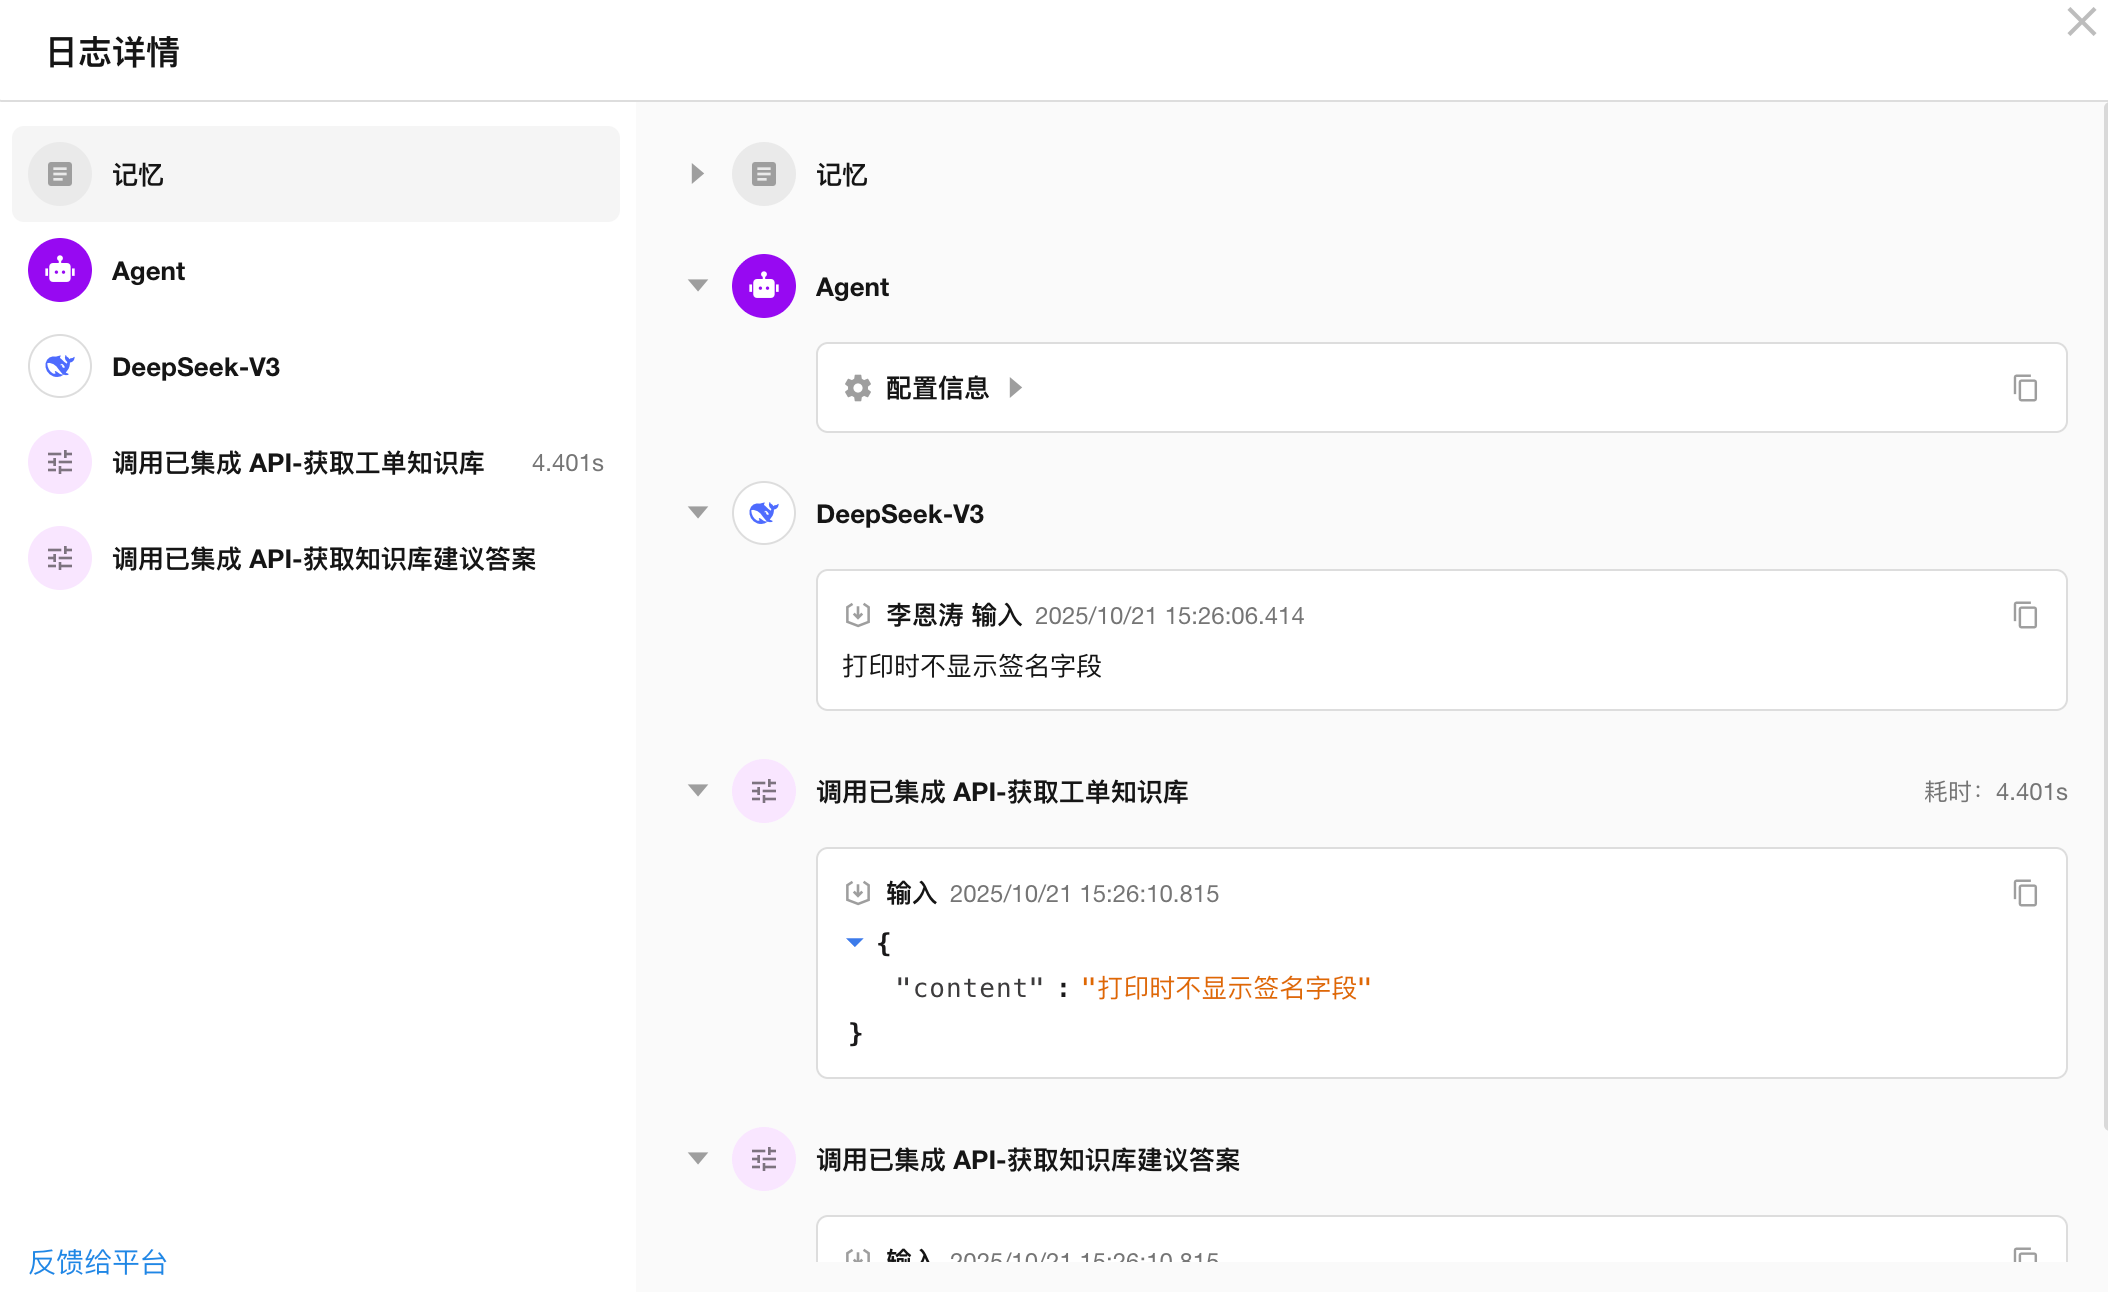Viewport: 2108px width, 1292px height.
Task: Collapse the Agent section
Action: [x=698, y=286]
